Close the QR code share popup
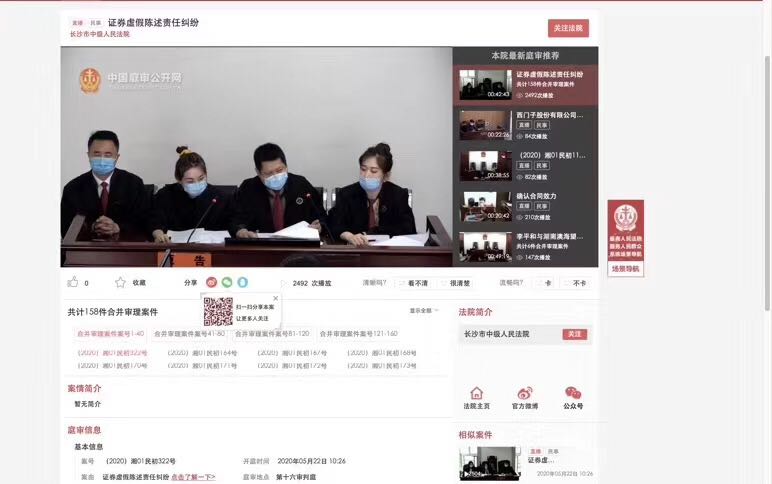Screen dimensions: 772x484 pyautogui.click(x=276, y=298)
